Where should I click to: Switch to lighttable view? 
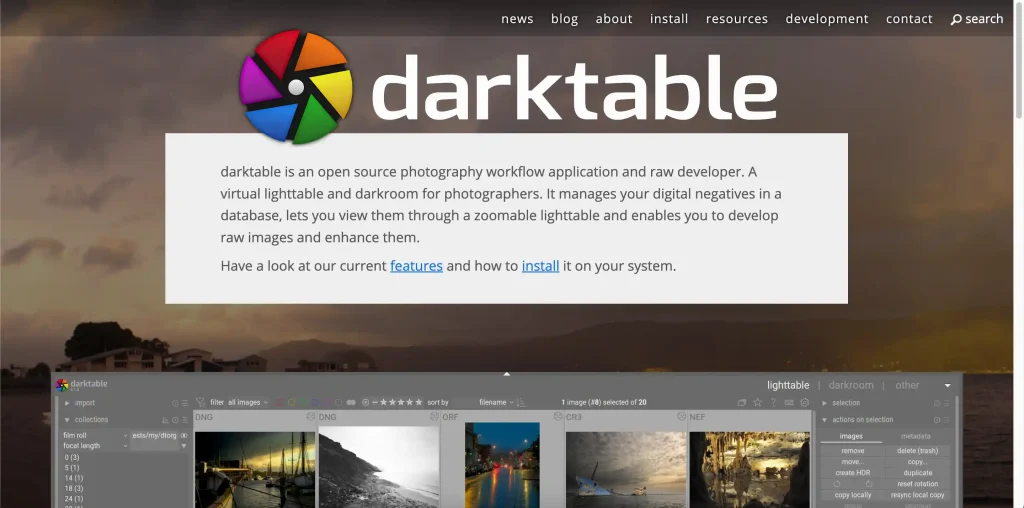pos(788,385)
